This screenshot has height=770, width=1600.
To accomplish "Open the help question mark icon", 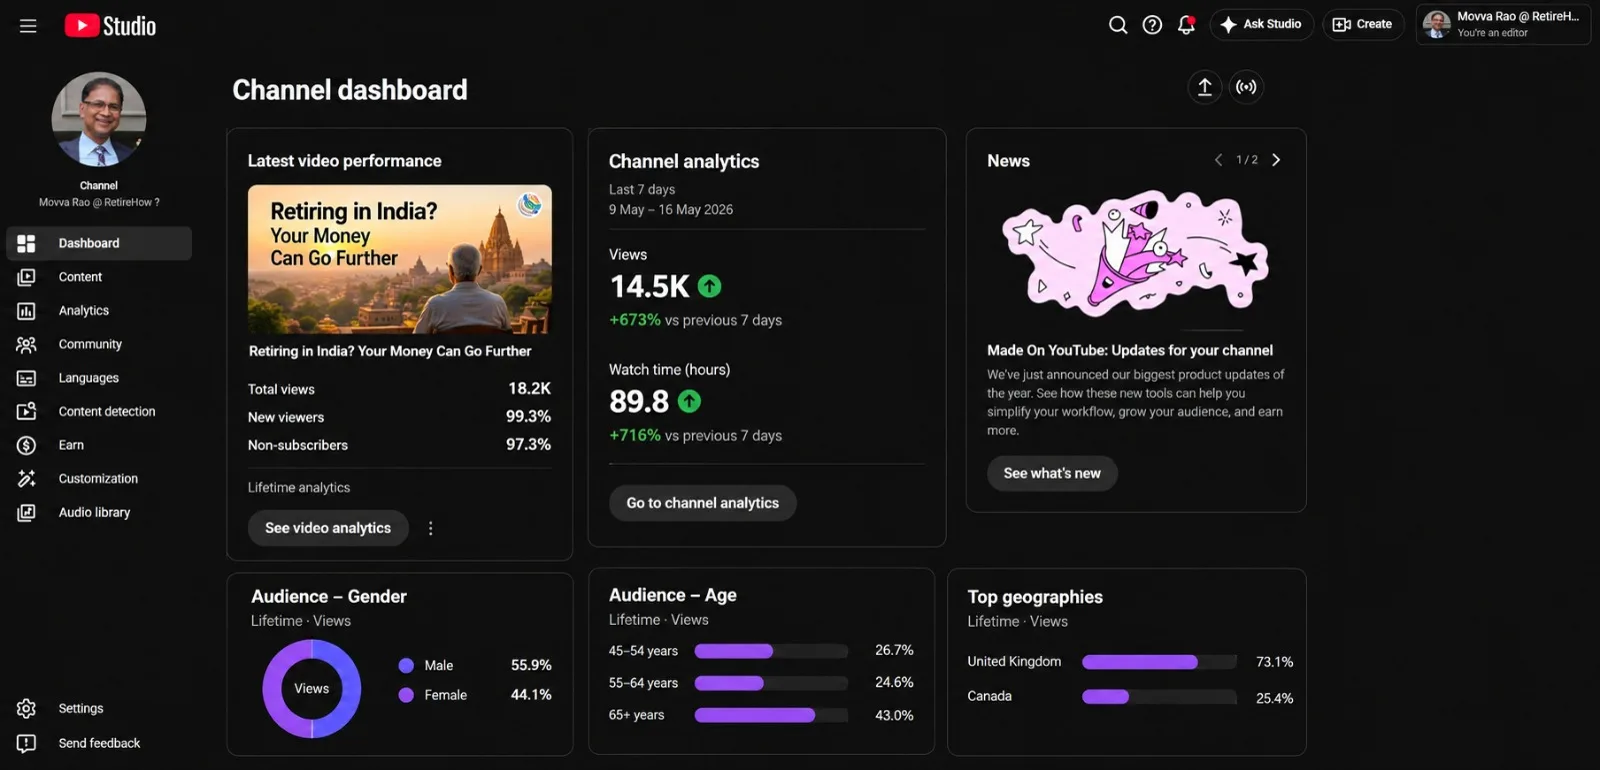I will pyautogui.click(x=1152, y=25).
